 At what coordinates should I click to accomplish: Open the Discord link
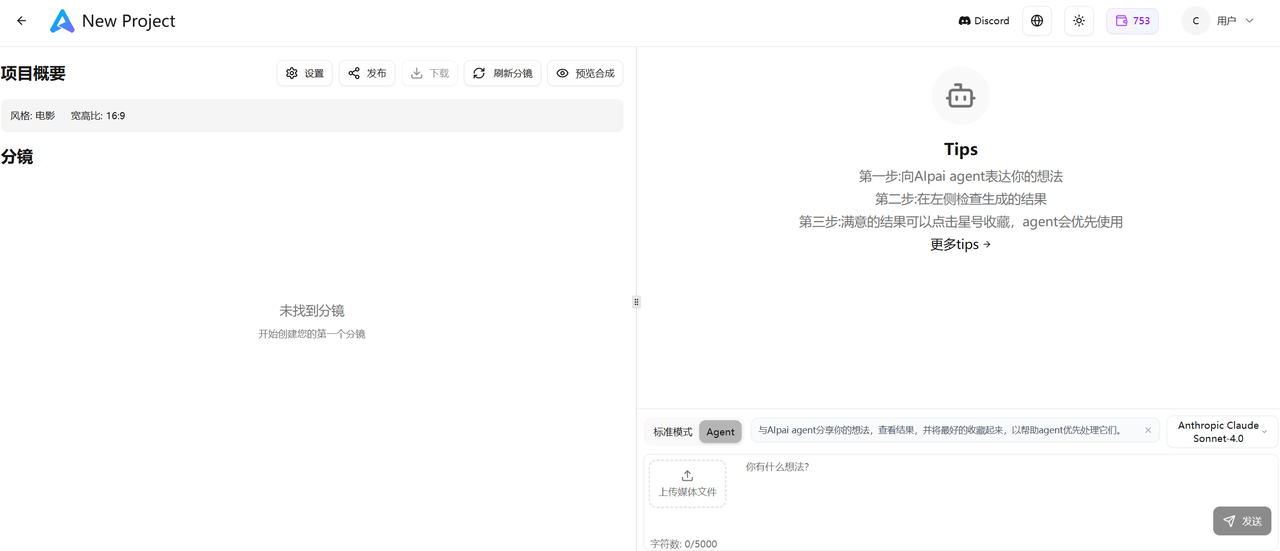click(x=984, y=21)
